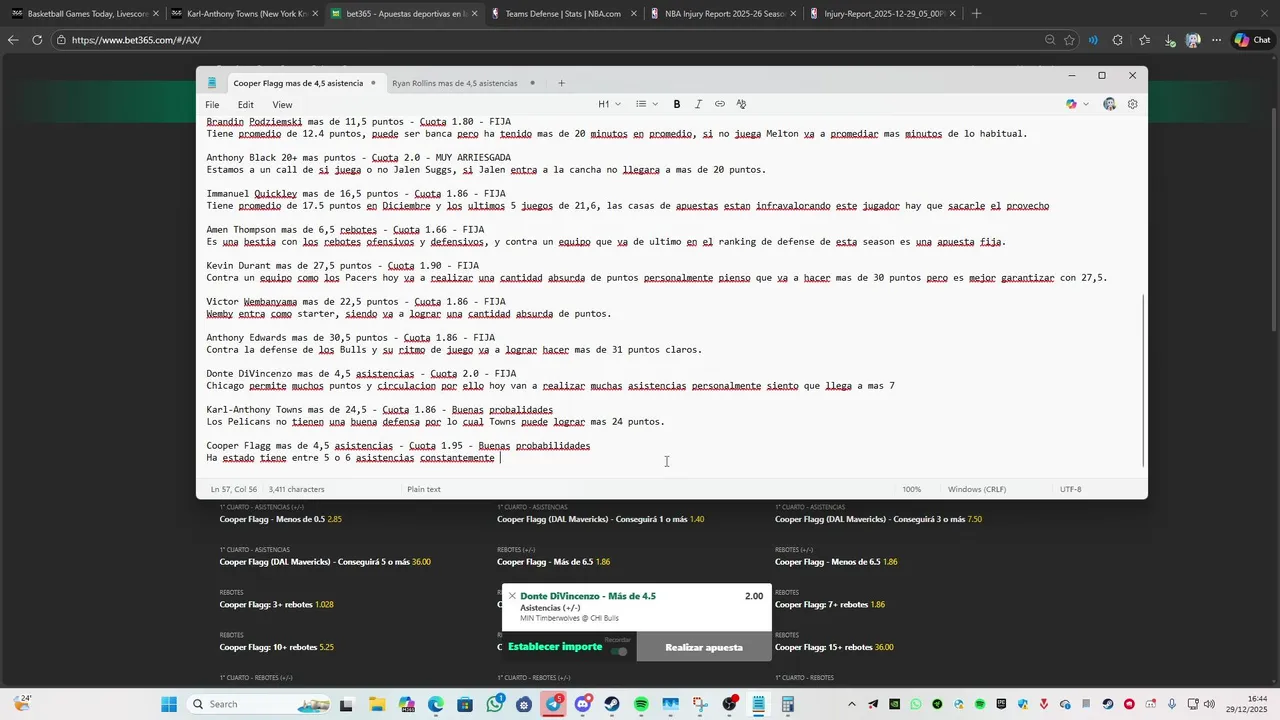
Task: Switch to Teams Defense NBA.com browser tab
Action: 563,14
